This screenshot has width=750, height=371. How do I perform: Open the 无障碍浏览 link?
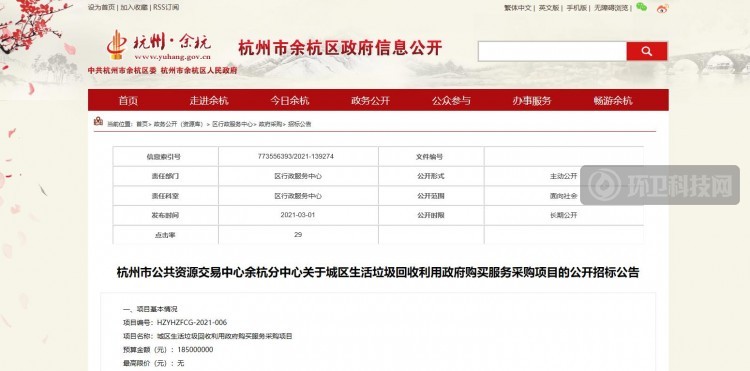coord(611,8)
